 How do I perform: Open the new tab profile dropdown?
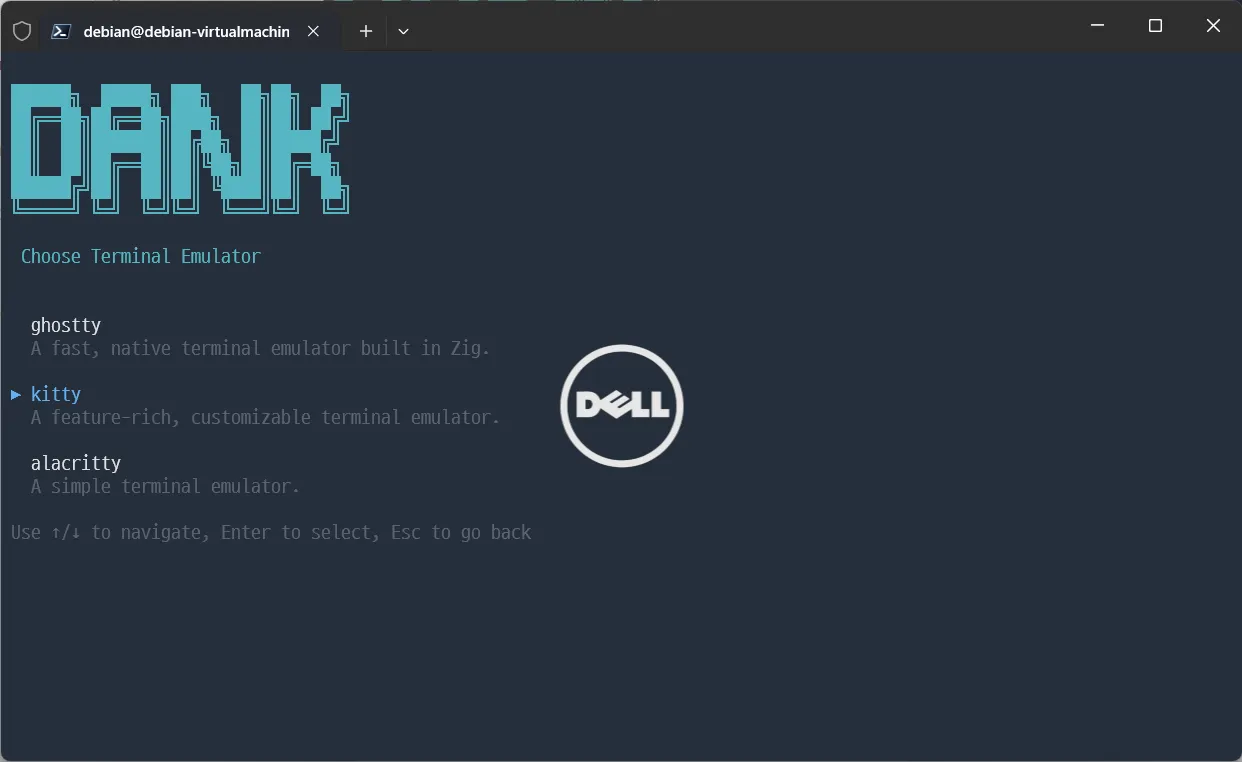coord(403,31)
